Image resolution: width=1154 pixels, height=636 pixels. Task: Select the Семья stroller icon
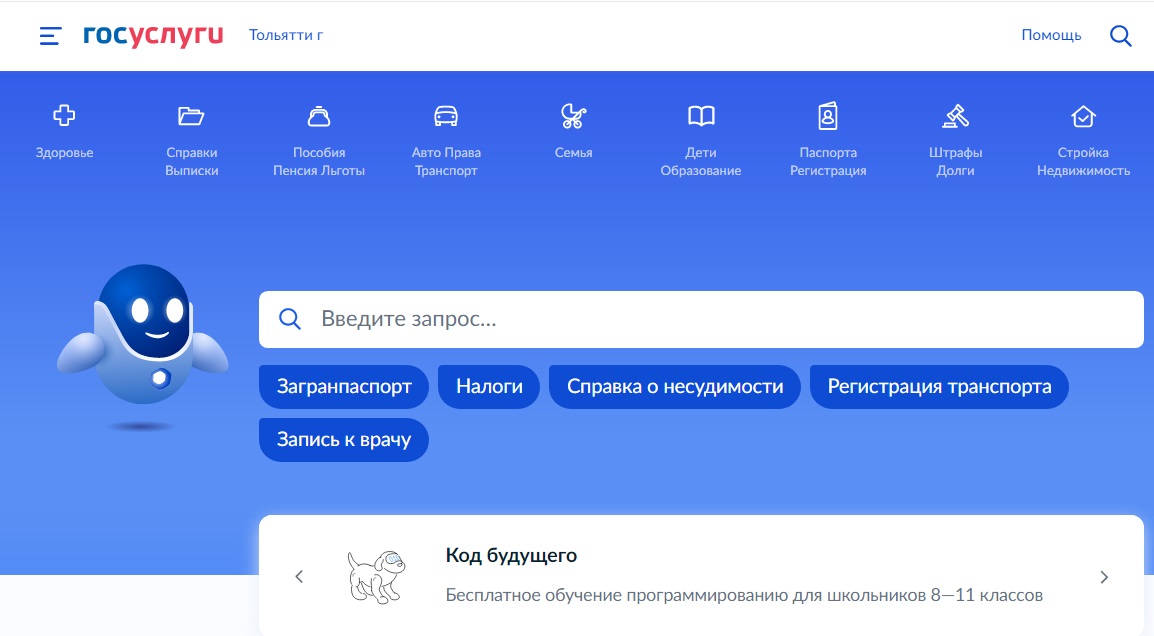573,116
